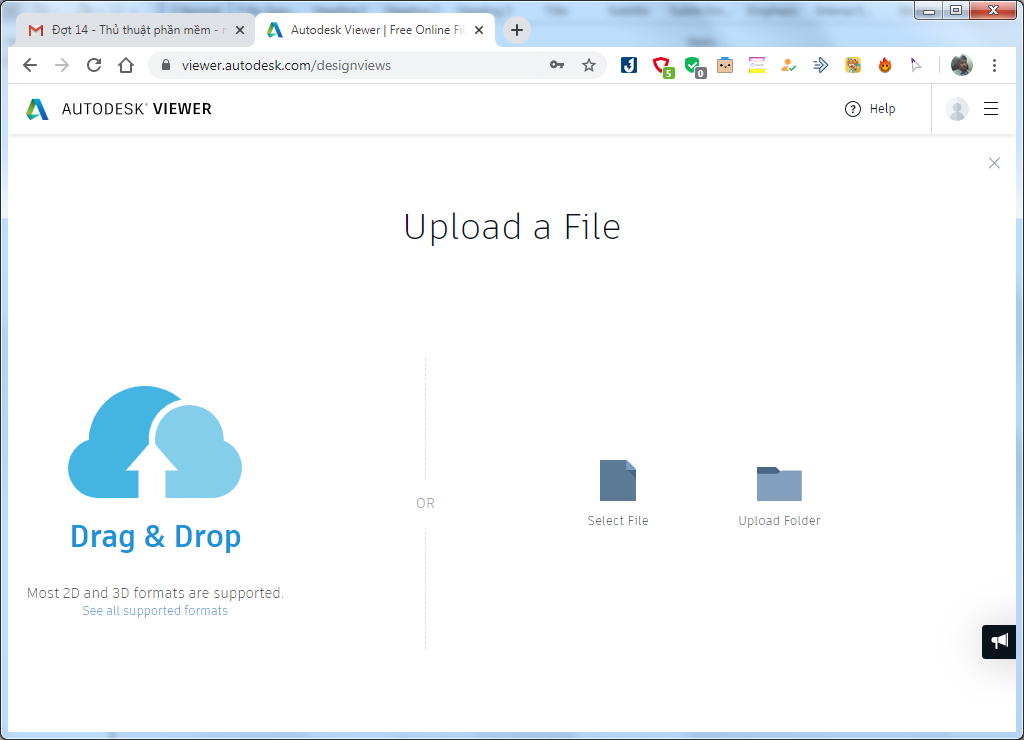Open the megaphone feedback widget
Viewport: 1024px width, 740px height.
tap(999, 641)
